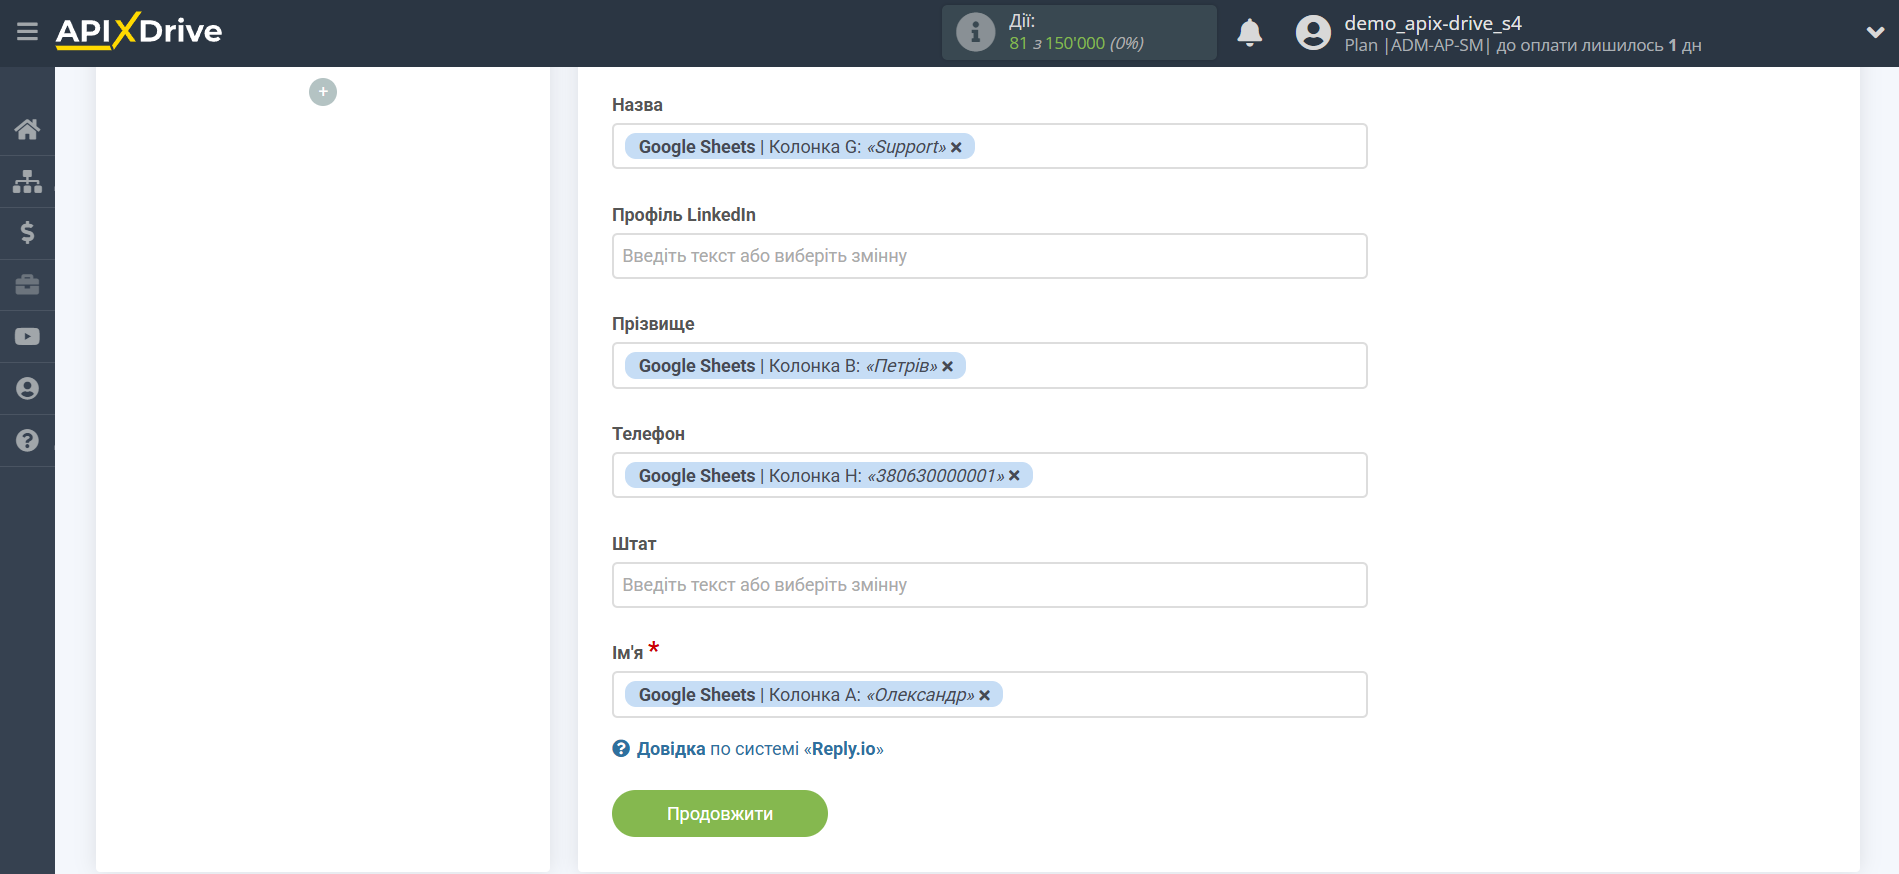Click the Продовжити button
This screenshot has height=874, width=1899.
click(720, 814)
